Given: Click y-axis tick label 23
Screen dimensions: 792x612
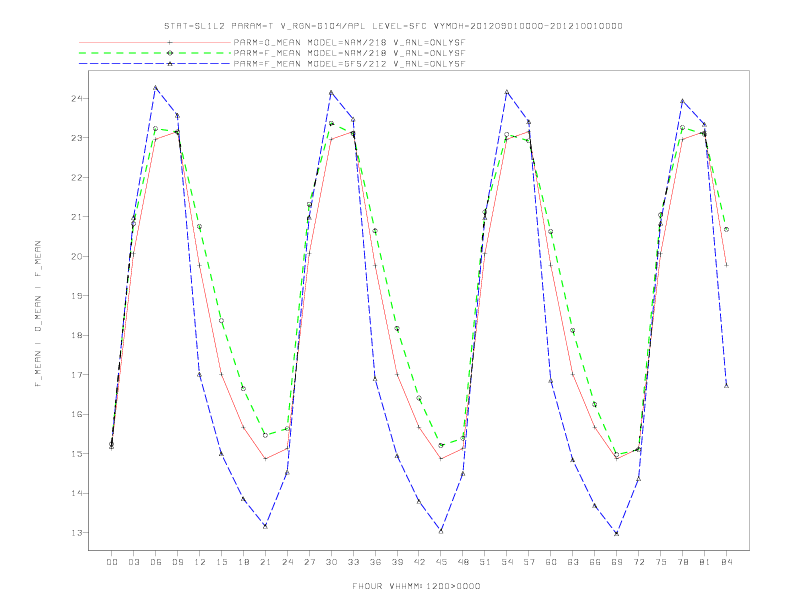Looking at the screenshot, I should pos(77,138).
